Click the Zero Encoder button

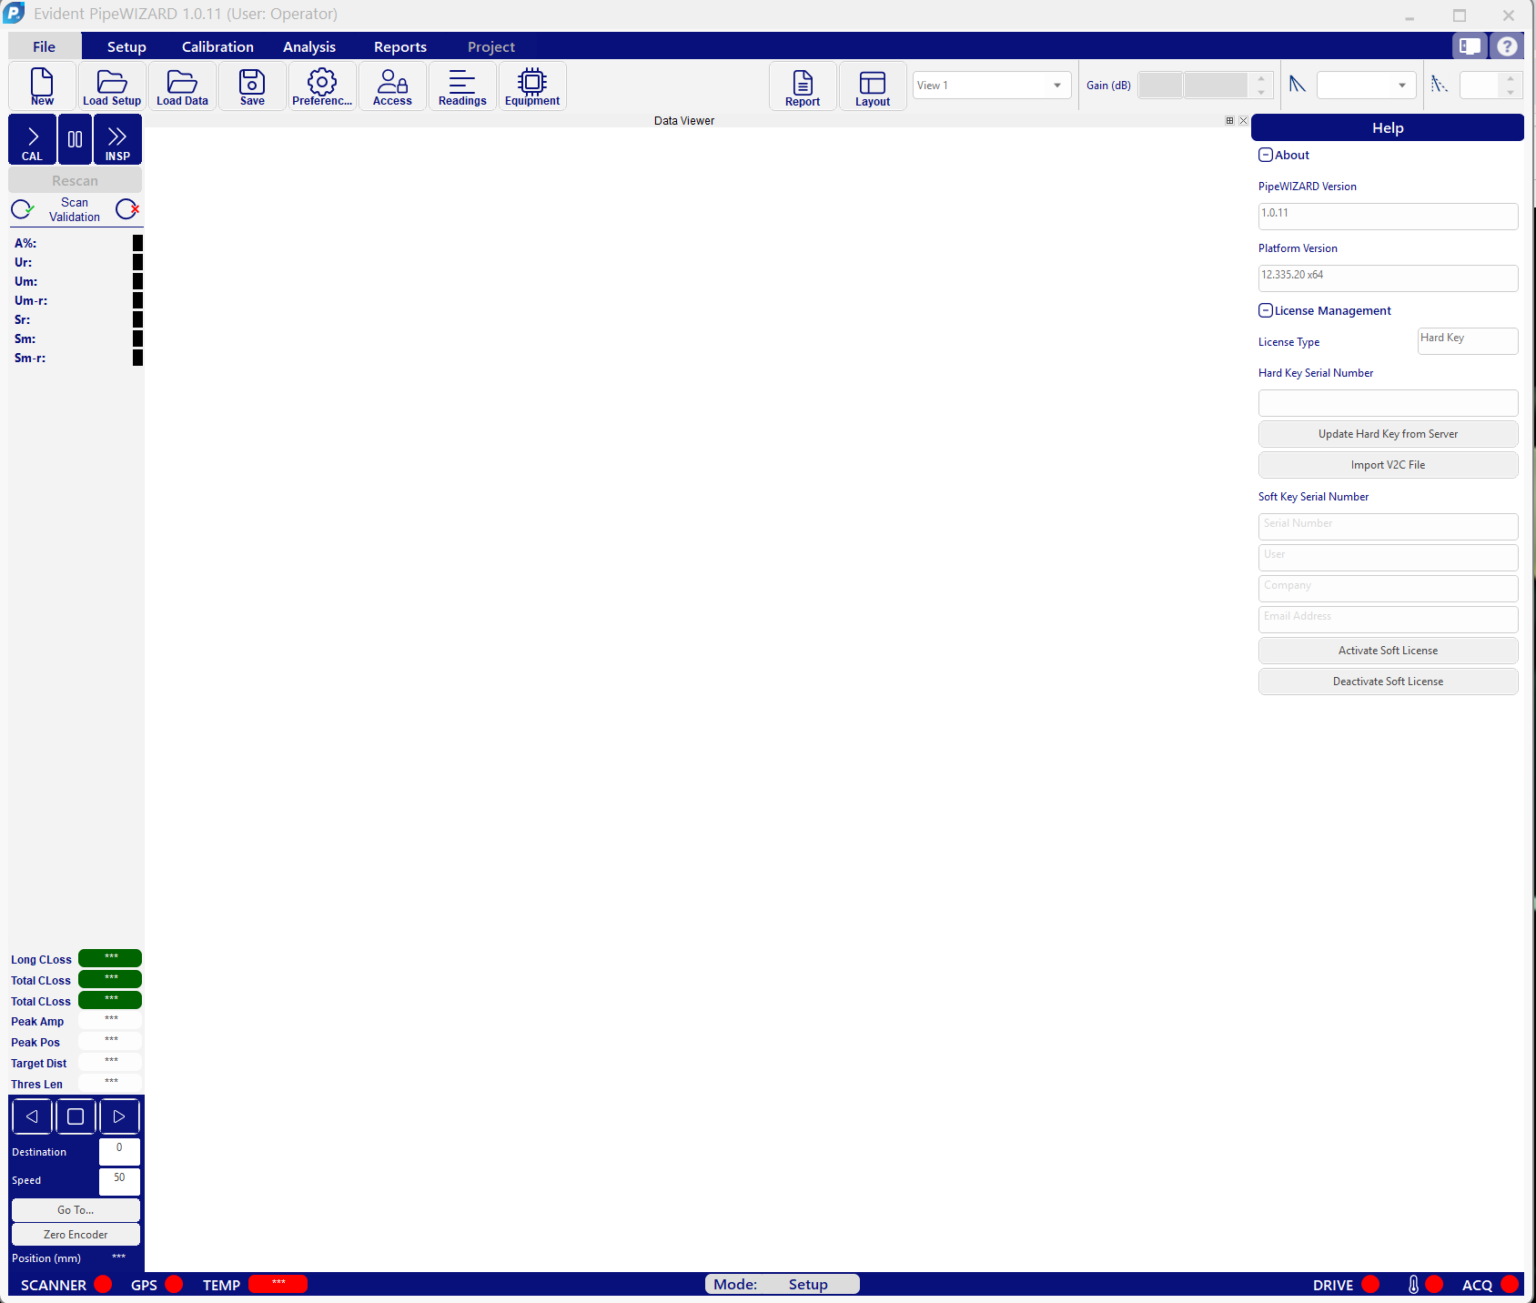point(76,1235)
